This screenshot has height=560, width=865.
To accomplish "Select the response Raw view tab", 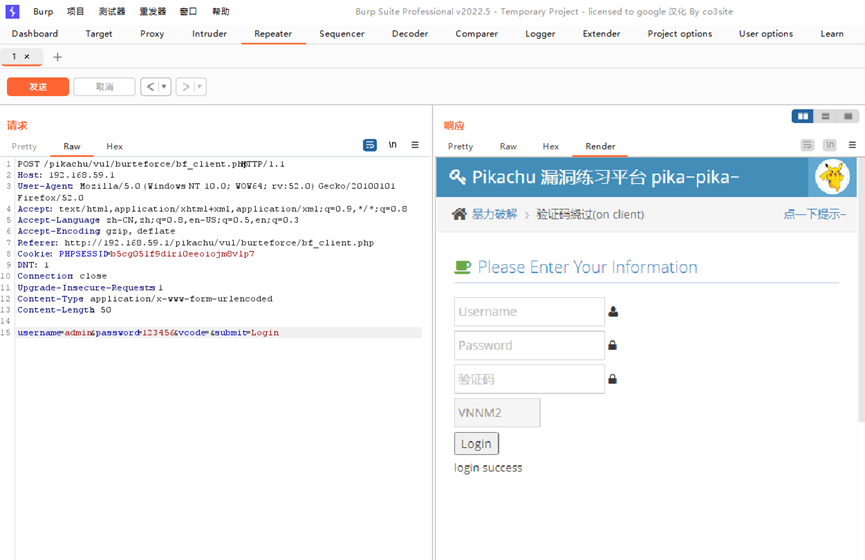I will coord(508,146).
